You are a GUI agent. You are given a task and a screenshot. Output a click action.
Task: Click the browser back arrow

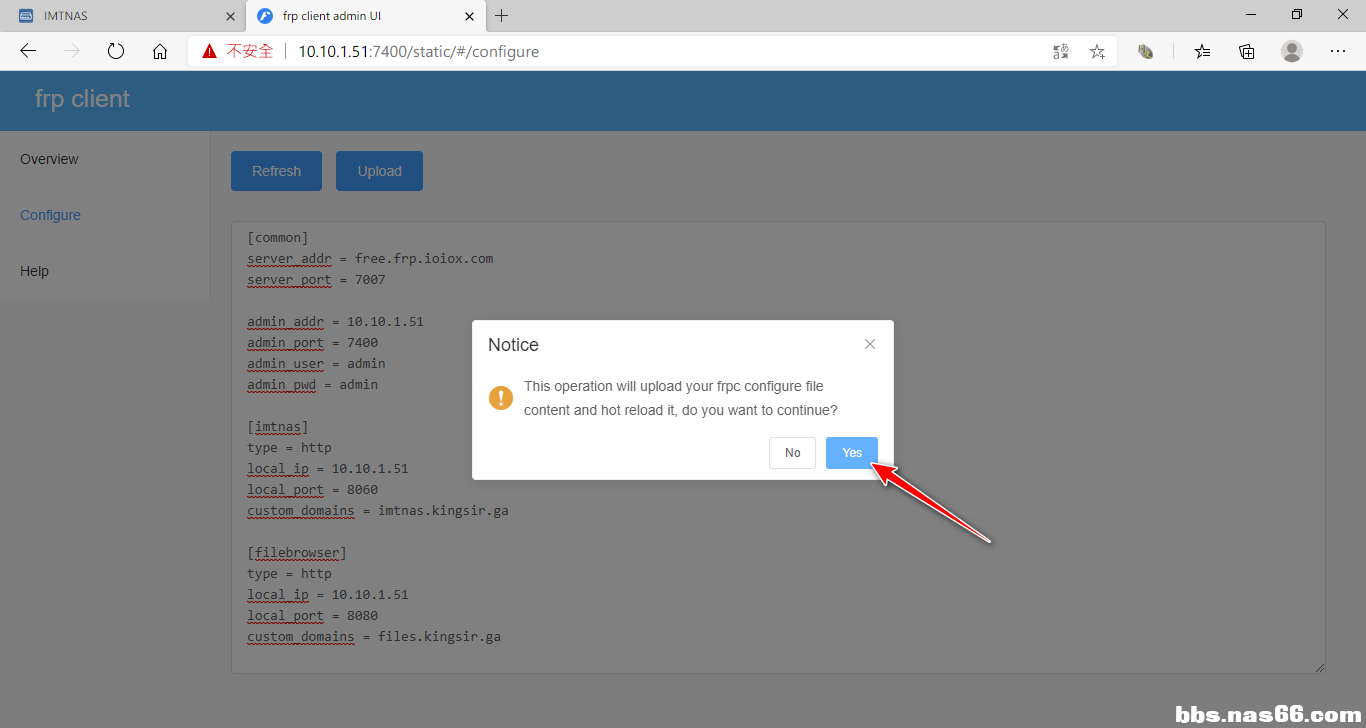click(28, 51)
